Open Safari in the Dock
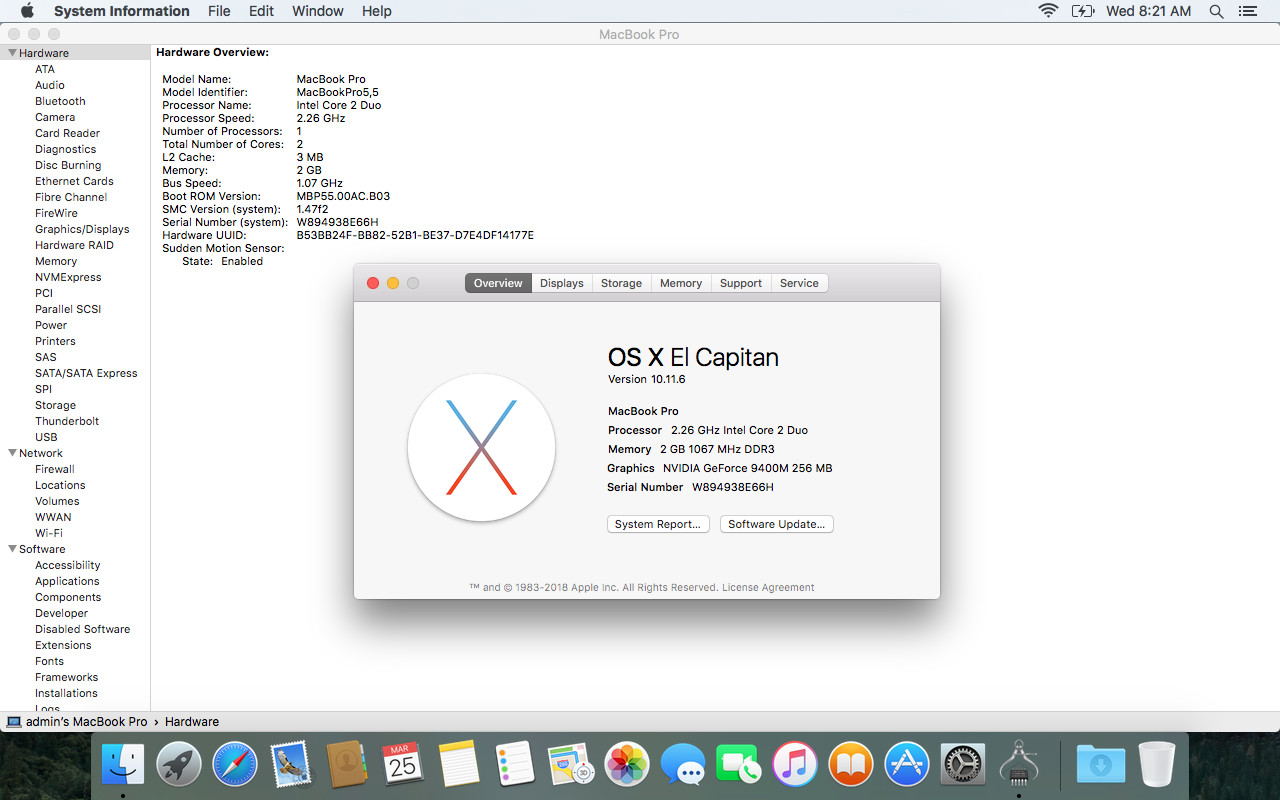 pos(235,765)
